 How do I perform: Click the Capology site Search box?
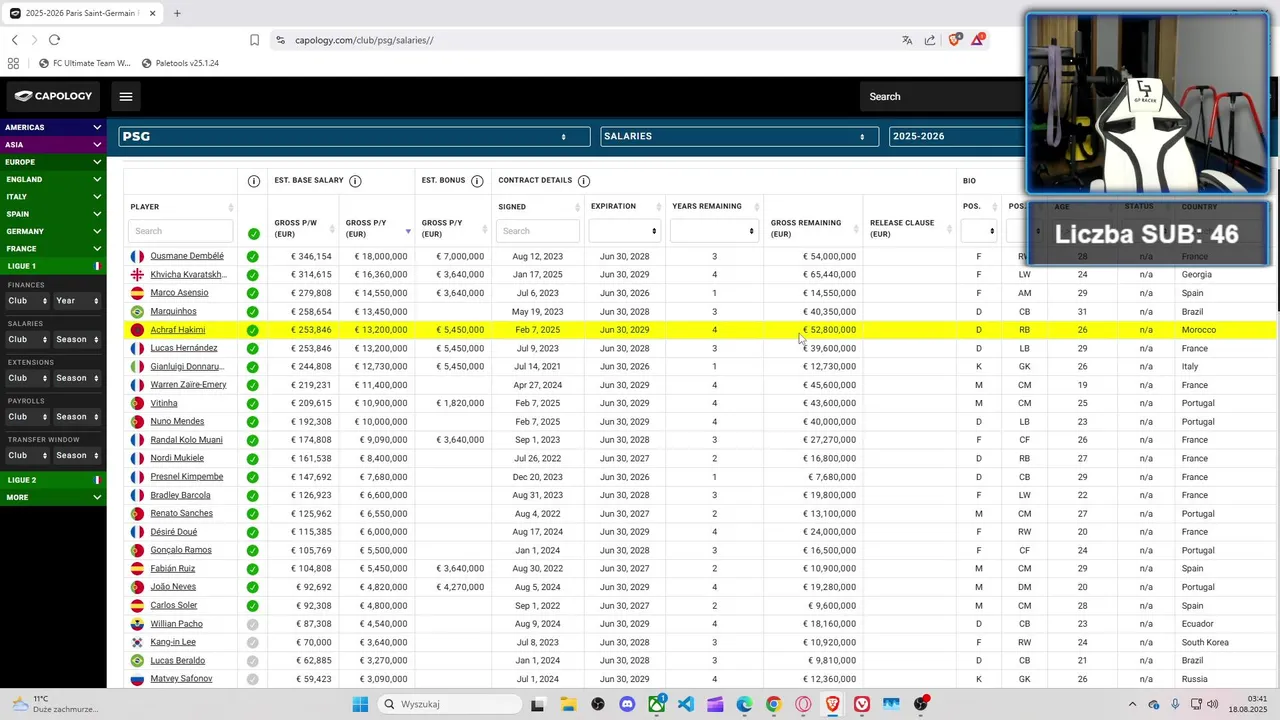click(x=940, y=97)
